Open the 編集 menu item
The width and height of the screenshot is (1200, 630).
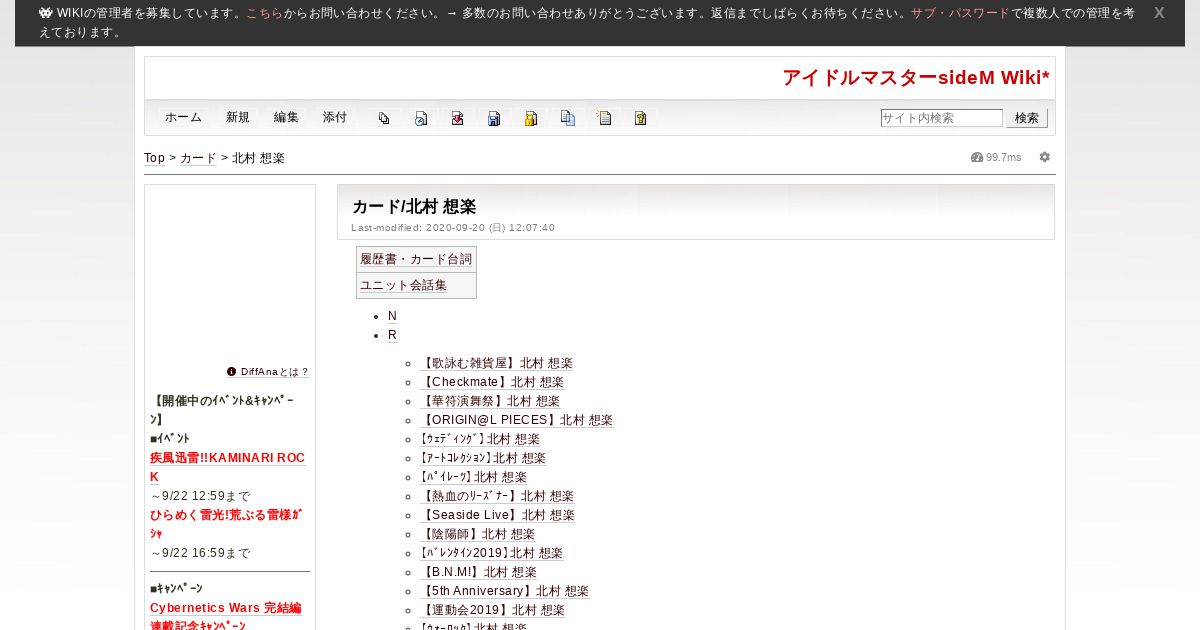point(286,117)
